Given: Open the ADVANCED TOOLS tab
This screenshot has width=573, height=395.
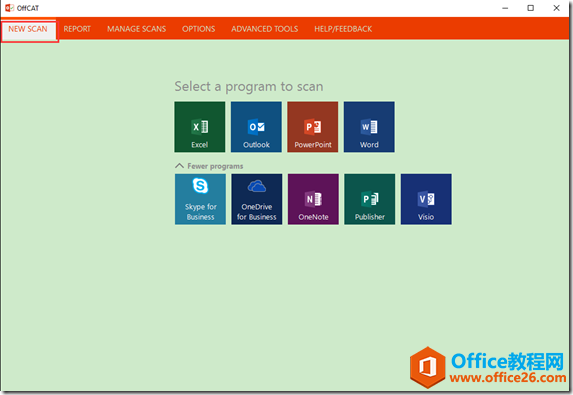Looking at the screenshot, I should point(265,29).
